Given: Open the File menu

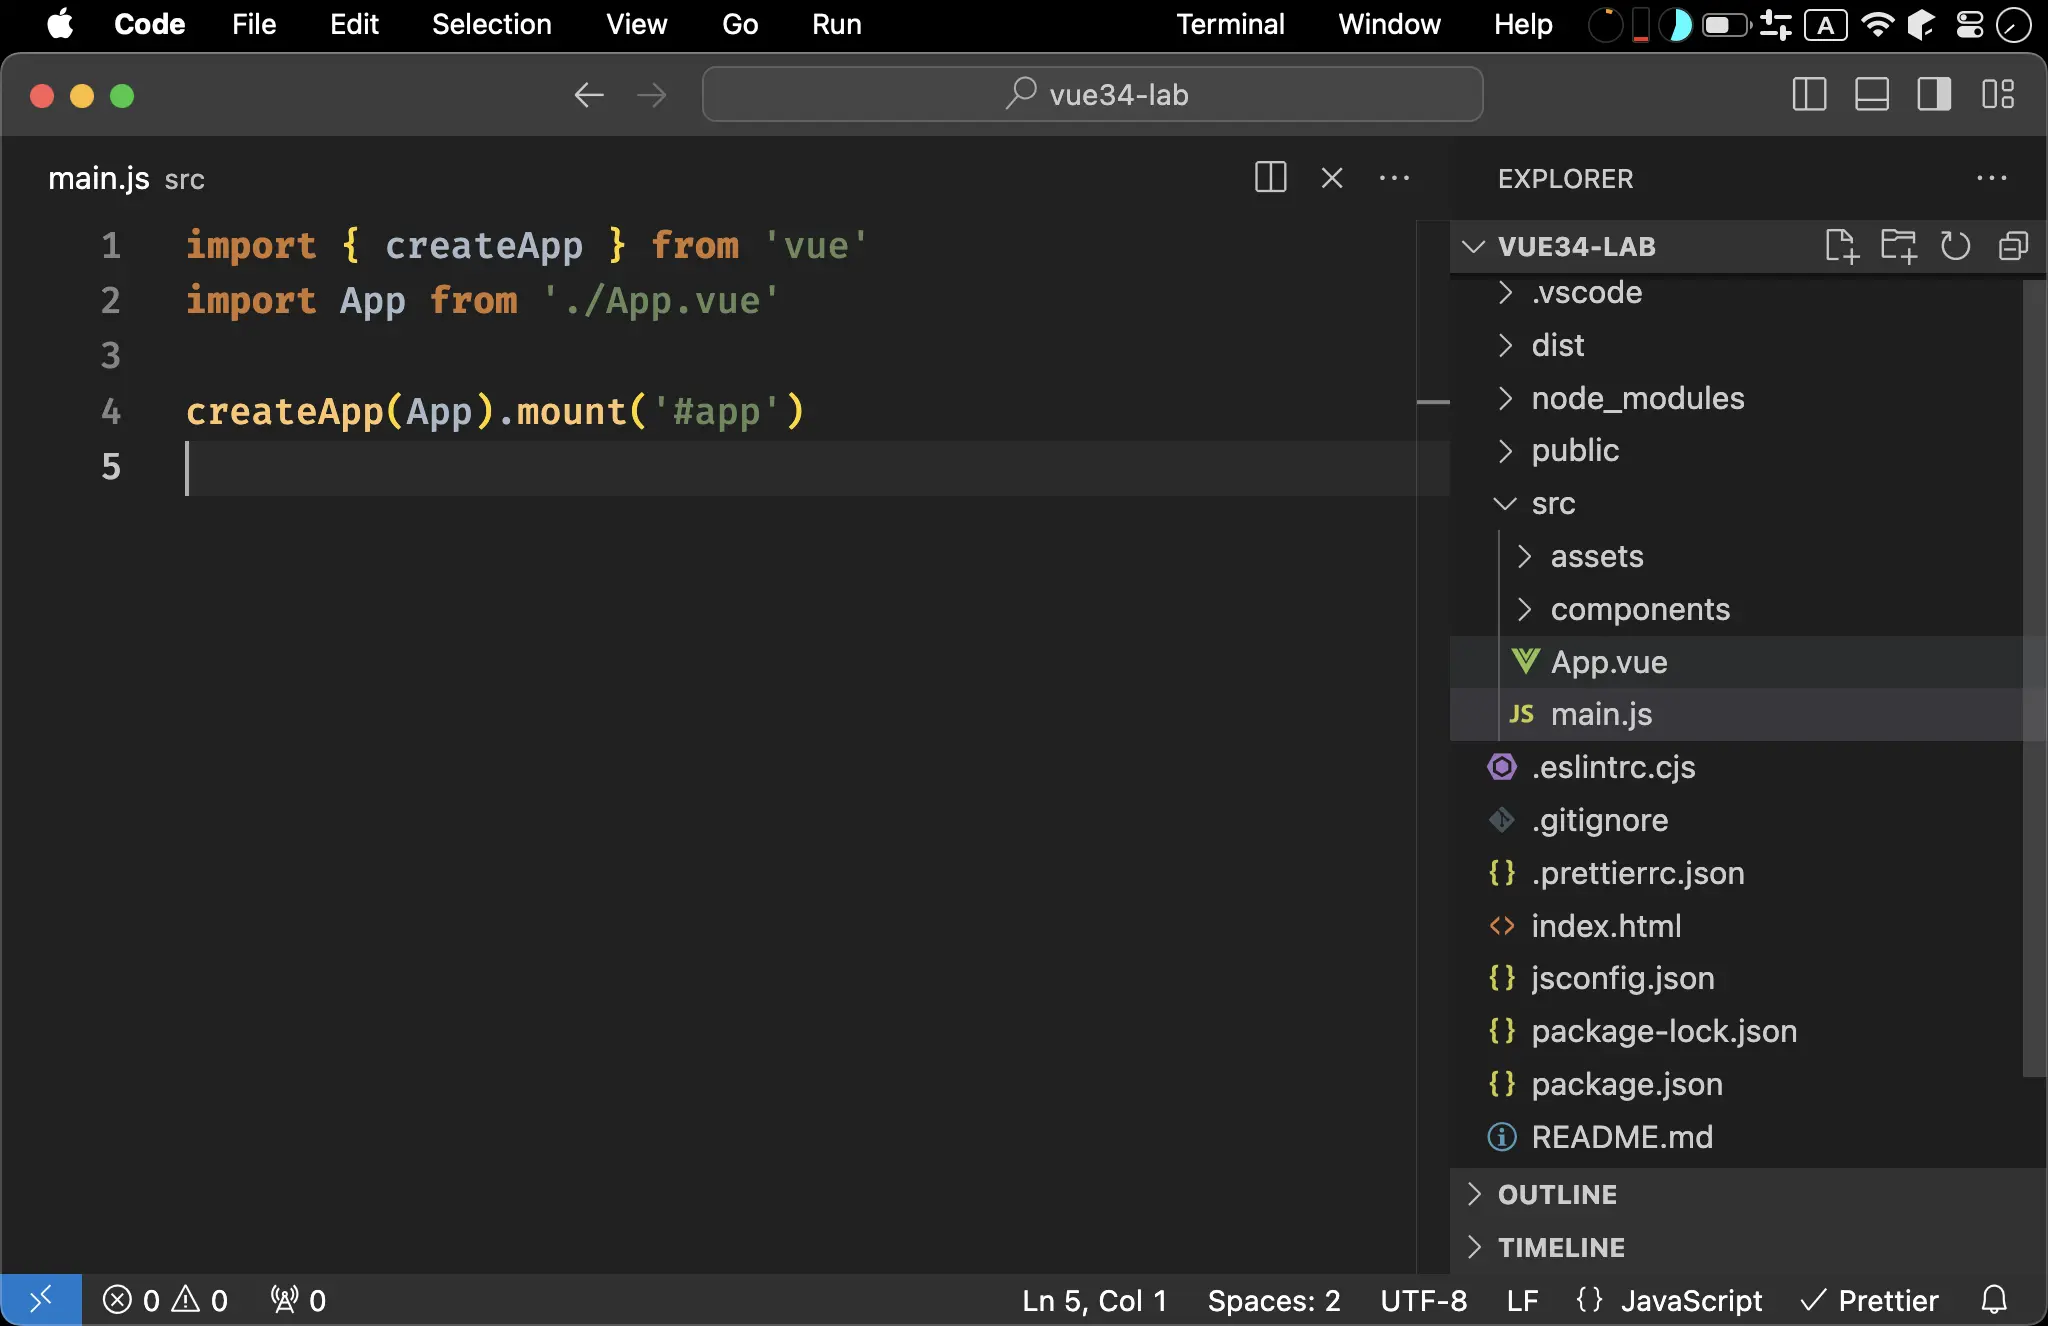Looking at the screenshot, I should pyautogui.click(x=254, y=24).
